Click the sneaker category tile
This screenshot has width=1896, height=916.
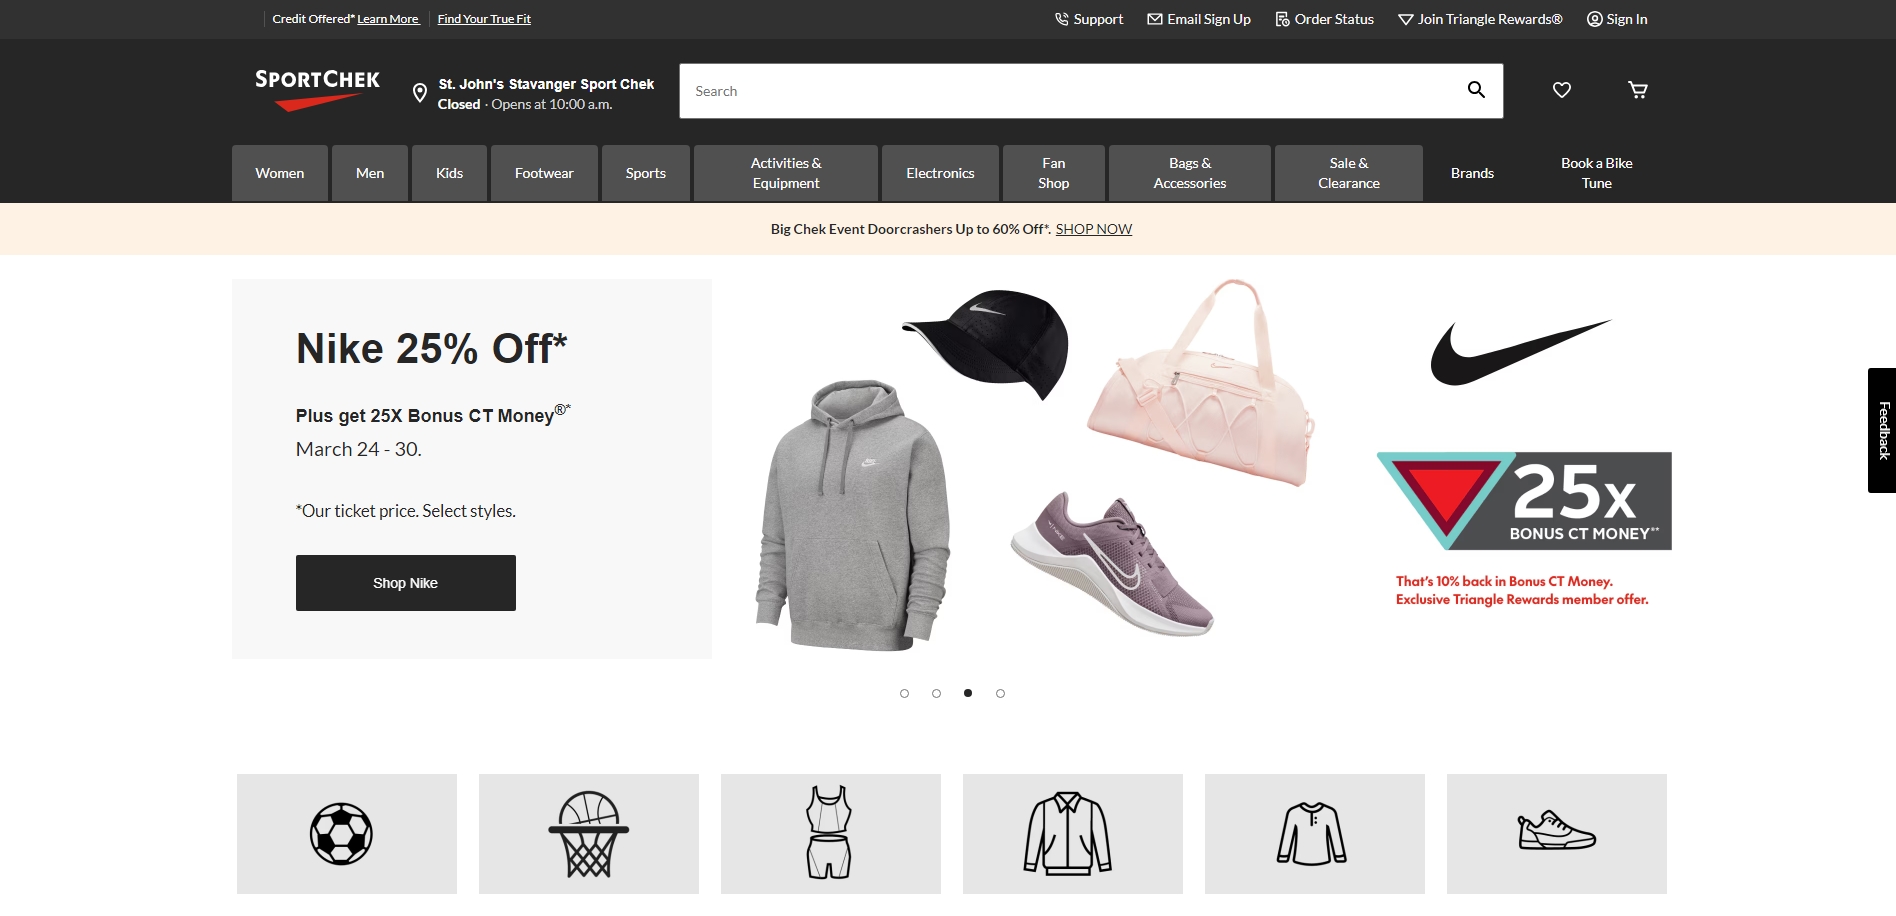(x=1557, y=834)
